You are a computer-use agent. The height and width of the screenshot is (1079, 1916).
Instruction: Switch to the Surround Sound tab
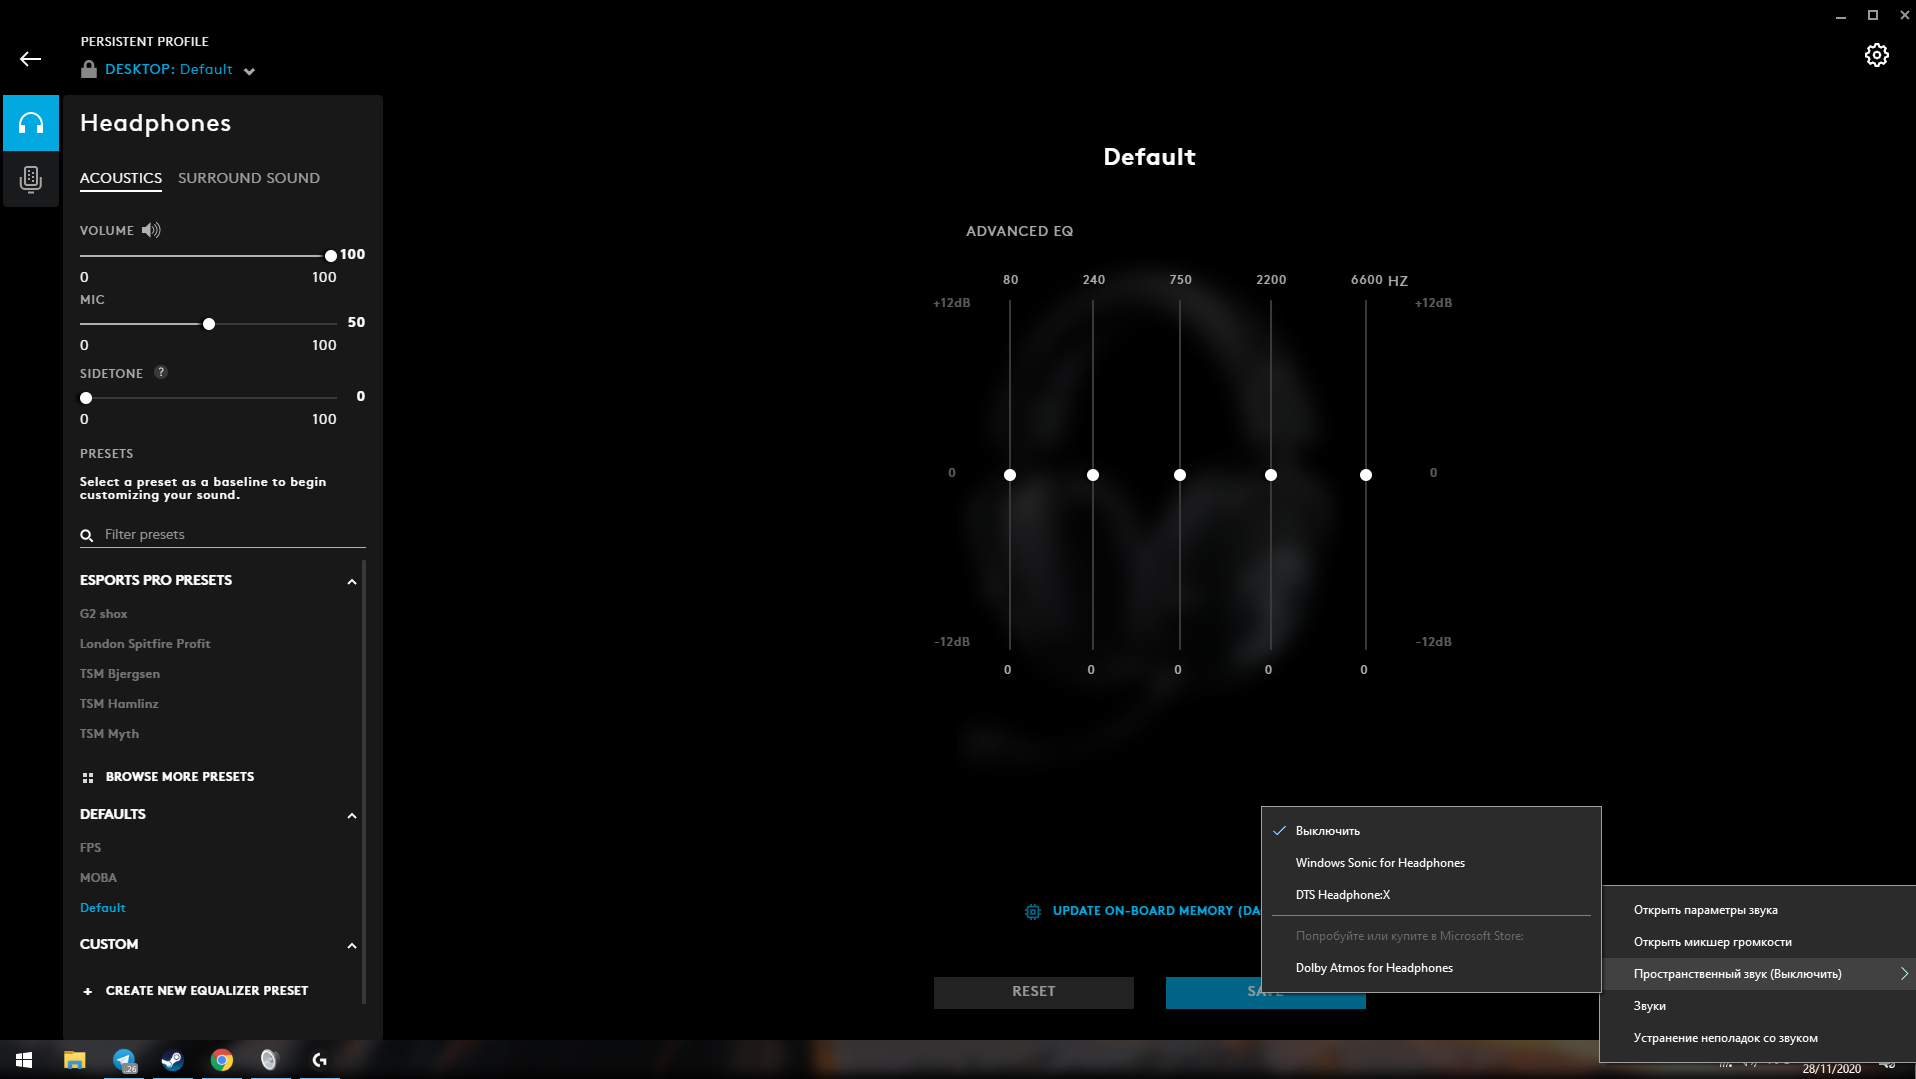click(249, 178)
